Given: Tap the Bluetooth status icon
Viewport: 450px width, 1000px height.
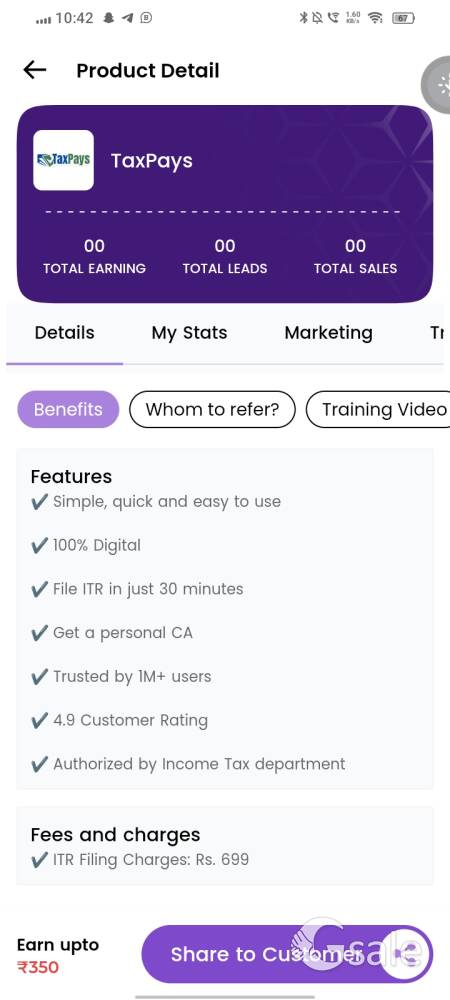Looking at the screenshot, I should [x=303, y=18].
